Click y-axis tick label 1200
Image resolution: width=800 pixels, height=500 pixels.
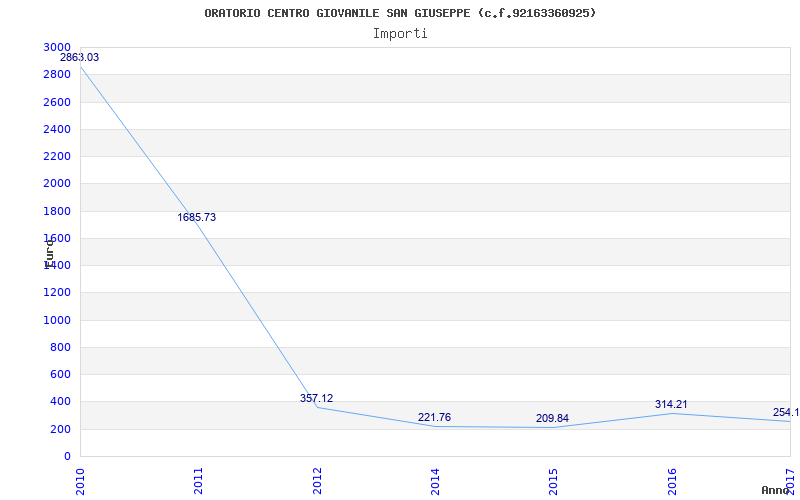[x=57, y=293]
